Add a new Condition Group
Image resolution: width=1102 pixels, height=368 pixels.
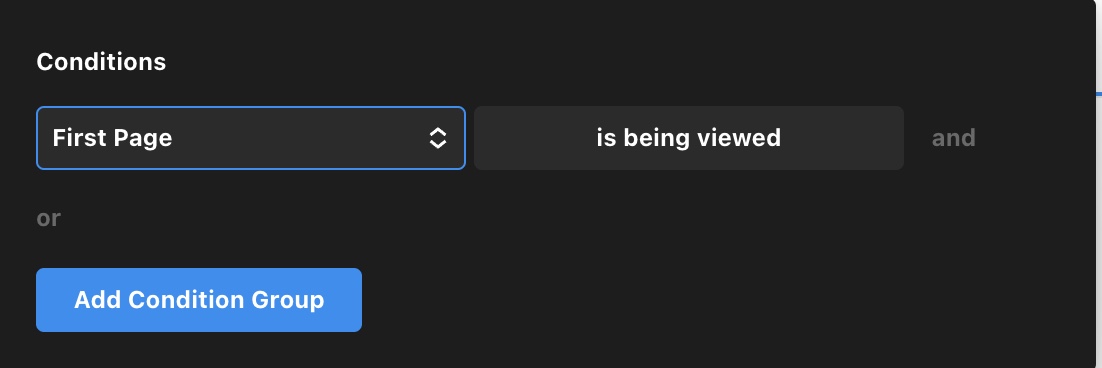[x=199, y=300]
